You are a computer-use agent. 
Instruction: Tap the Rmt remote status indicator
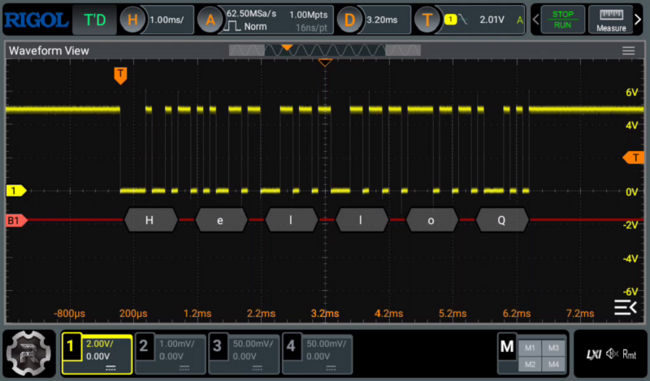(629, 354)
